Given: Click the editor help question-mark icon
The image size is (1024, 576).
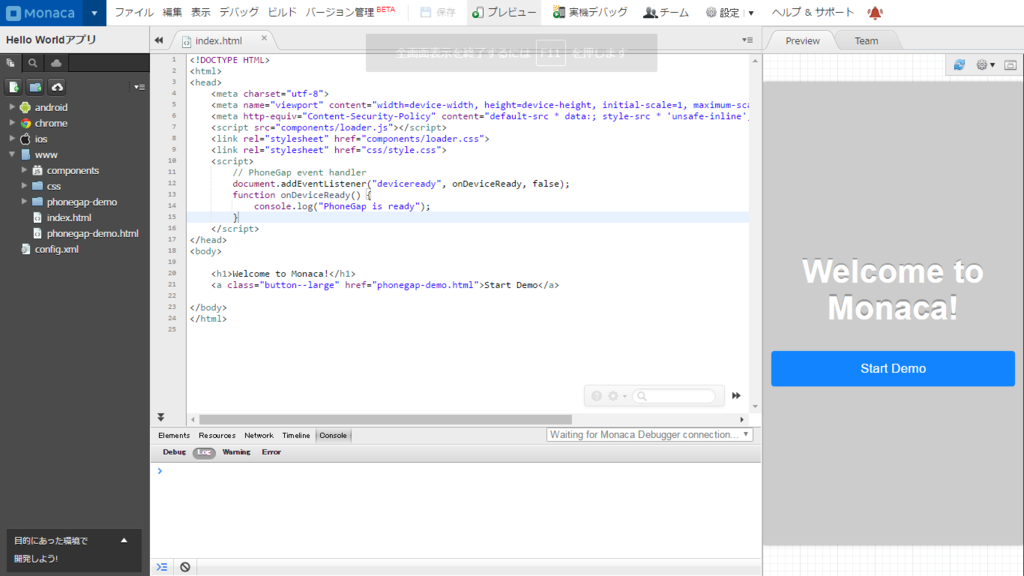Looking at the screenshot, I should pos(596,396).
